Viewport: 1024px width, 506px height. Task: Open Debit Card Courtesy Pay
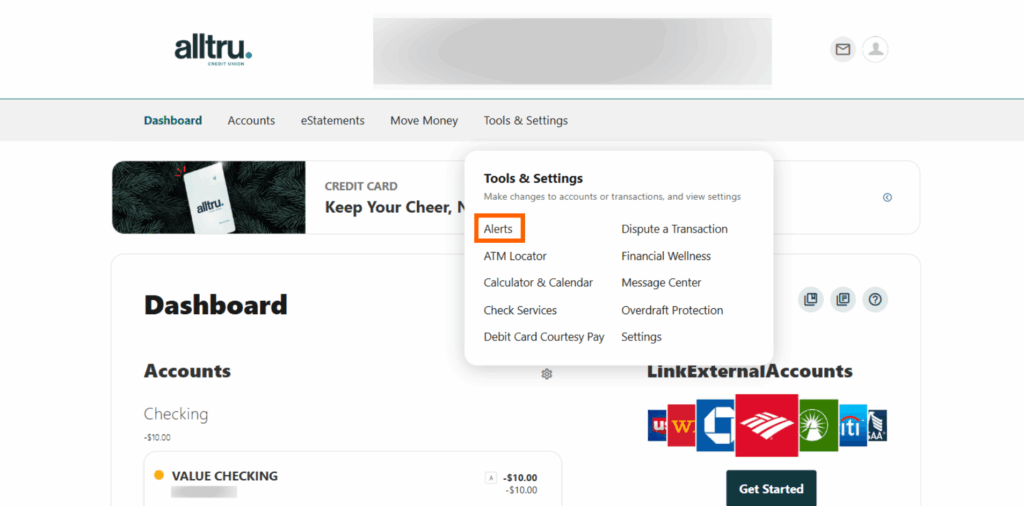pos(544,337)
